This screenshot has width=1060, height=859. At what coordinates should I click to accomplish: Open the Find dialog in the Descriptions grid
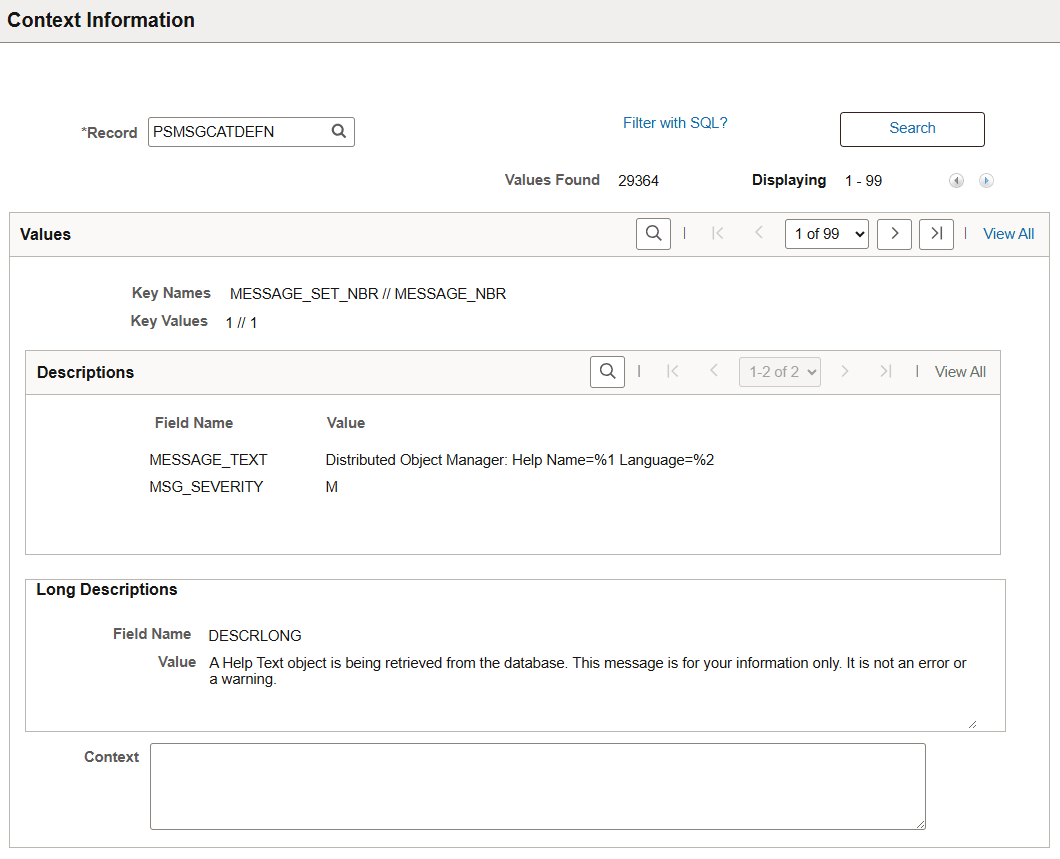607,371
